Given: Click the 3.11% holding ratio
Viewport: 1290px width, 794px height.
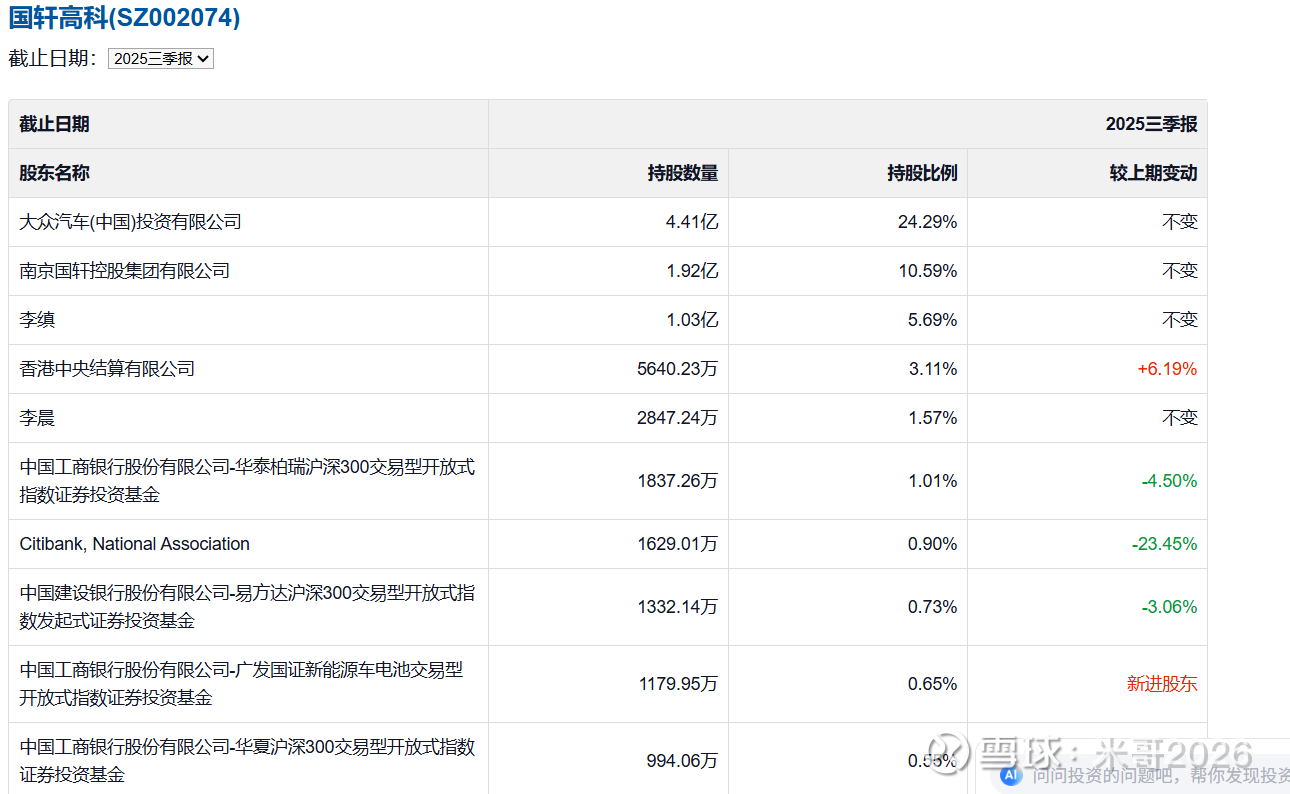Looking at the screenshot, I should [x=932, y=369].
